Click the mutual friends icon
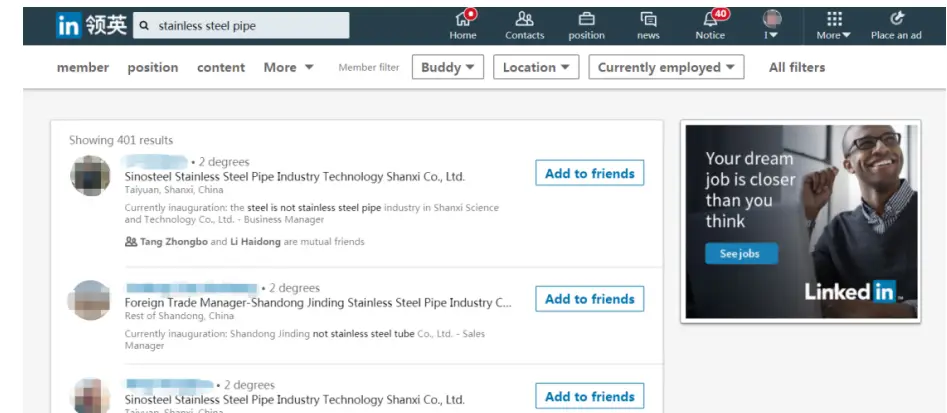The width and height of the screenshot is (947, 413). tap(130, 242)
